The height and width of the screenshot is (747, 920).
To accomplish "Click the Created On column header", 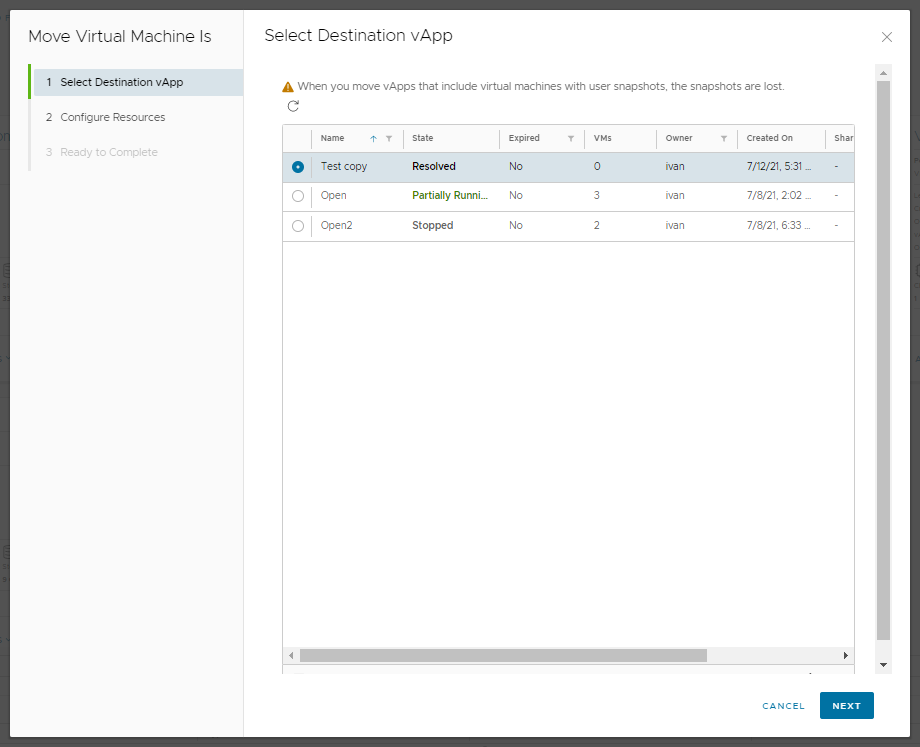I will click(770, 138).
